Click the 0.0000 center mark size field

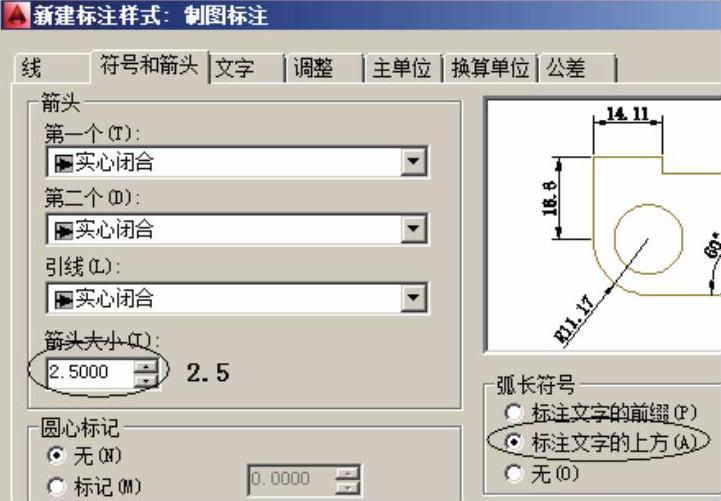point(290,480)
